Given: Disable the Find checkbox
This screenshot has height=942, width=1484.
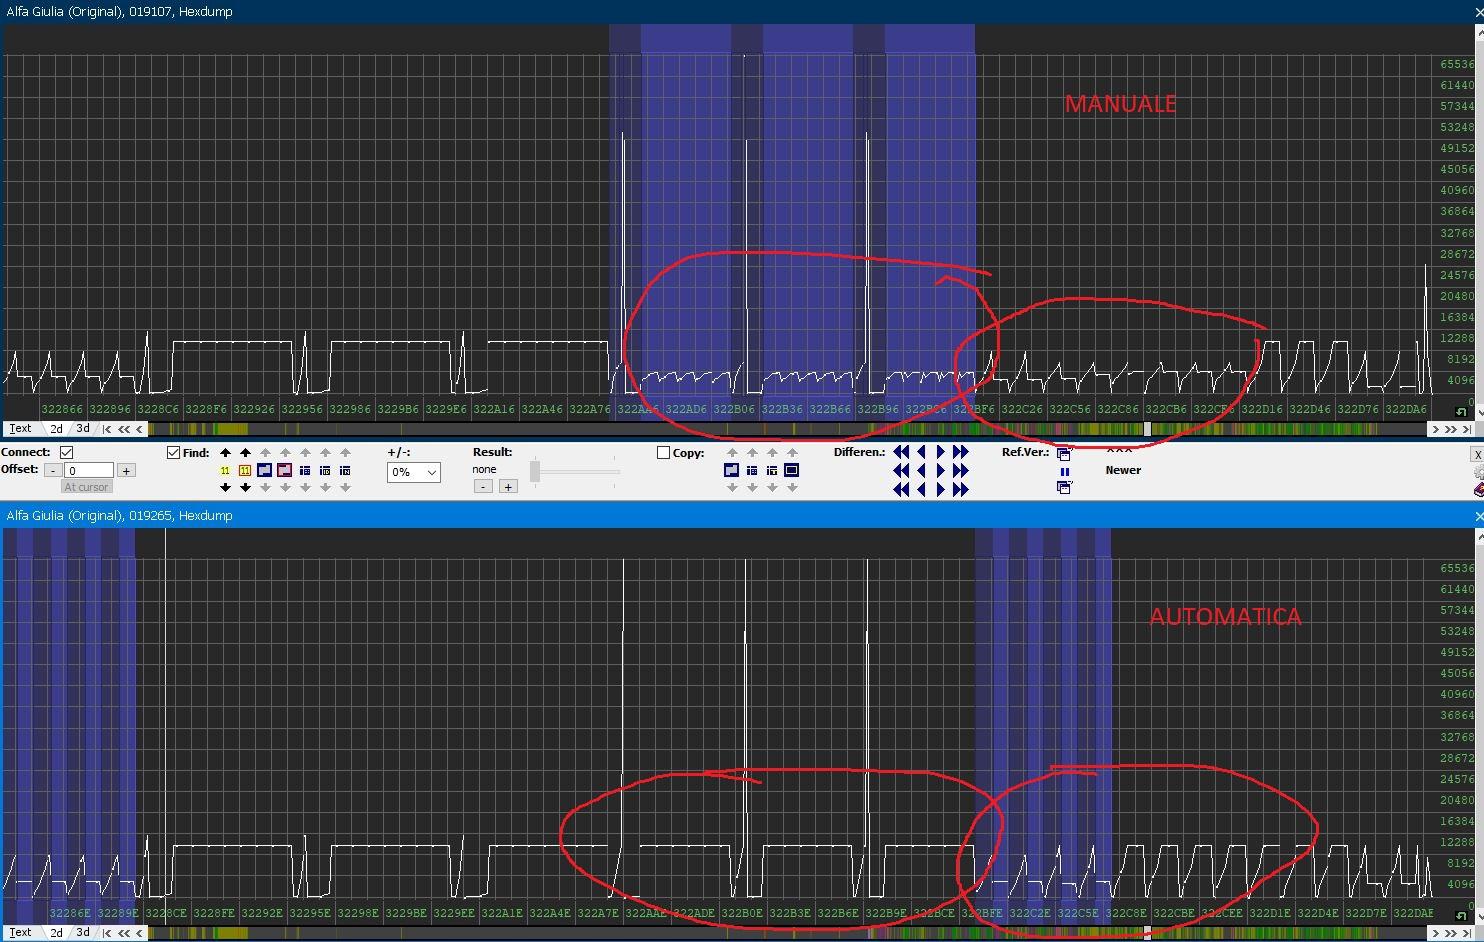Looking at the screenshot, I should pos(173,452).
